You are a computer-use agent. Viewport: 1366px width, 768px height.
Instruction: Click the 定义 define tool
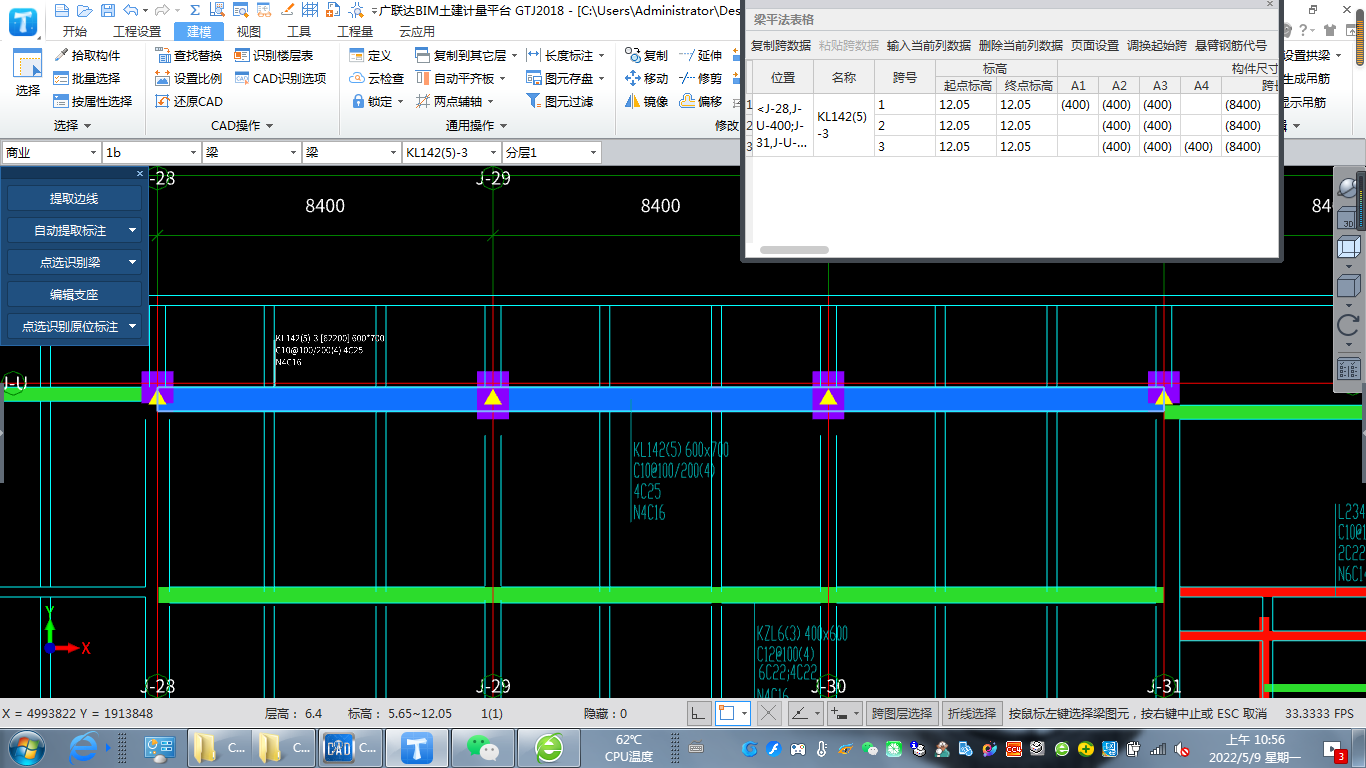[371, 55]
